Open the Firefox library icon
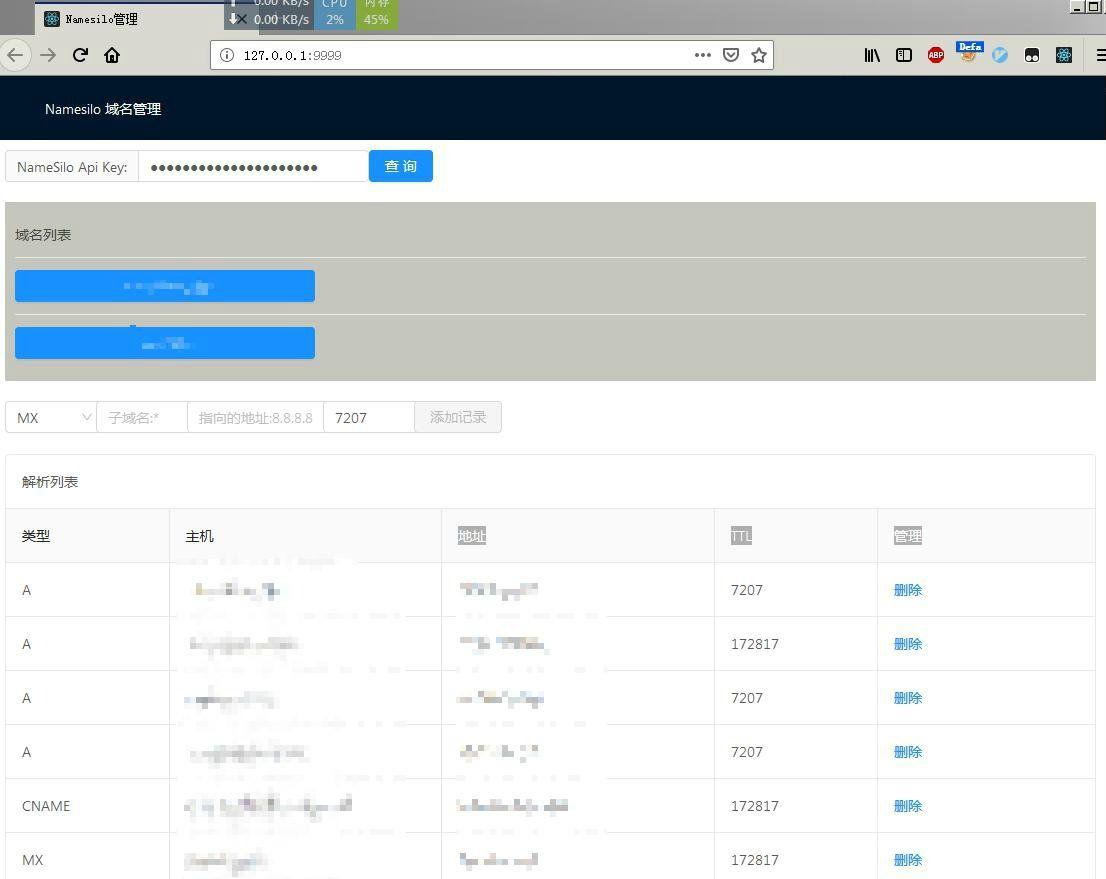The height and width of the screenshot is (879, 1106). pos(872,55)
